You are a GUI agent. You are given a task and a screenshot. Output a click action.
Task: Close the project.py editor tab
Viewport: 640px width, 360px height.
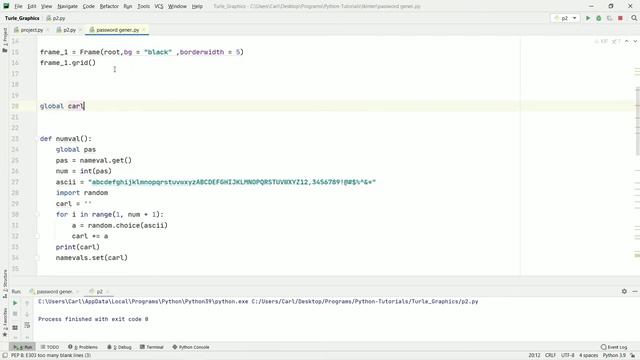47,30
